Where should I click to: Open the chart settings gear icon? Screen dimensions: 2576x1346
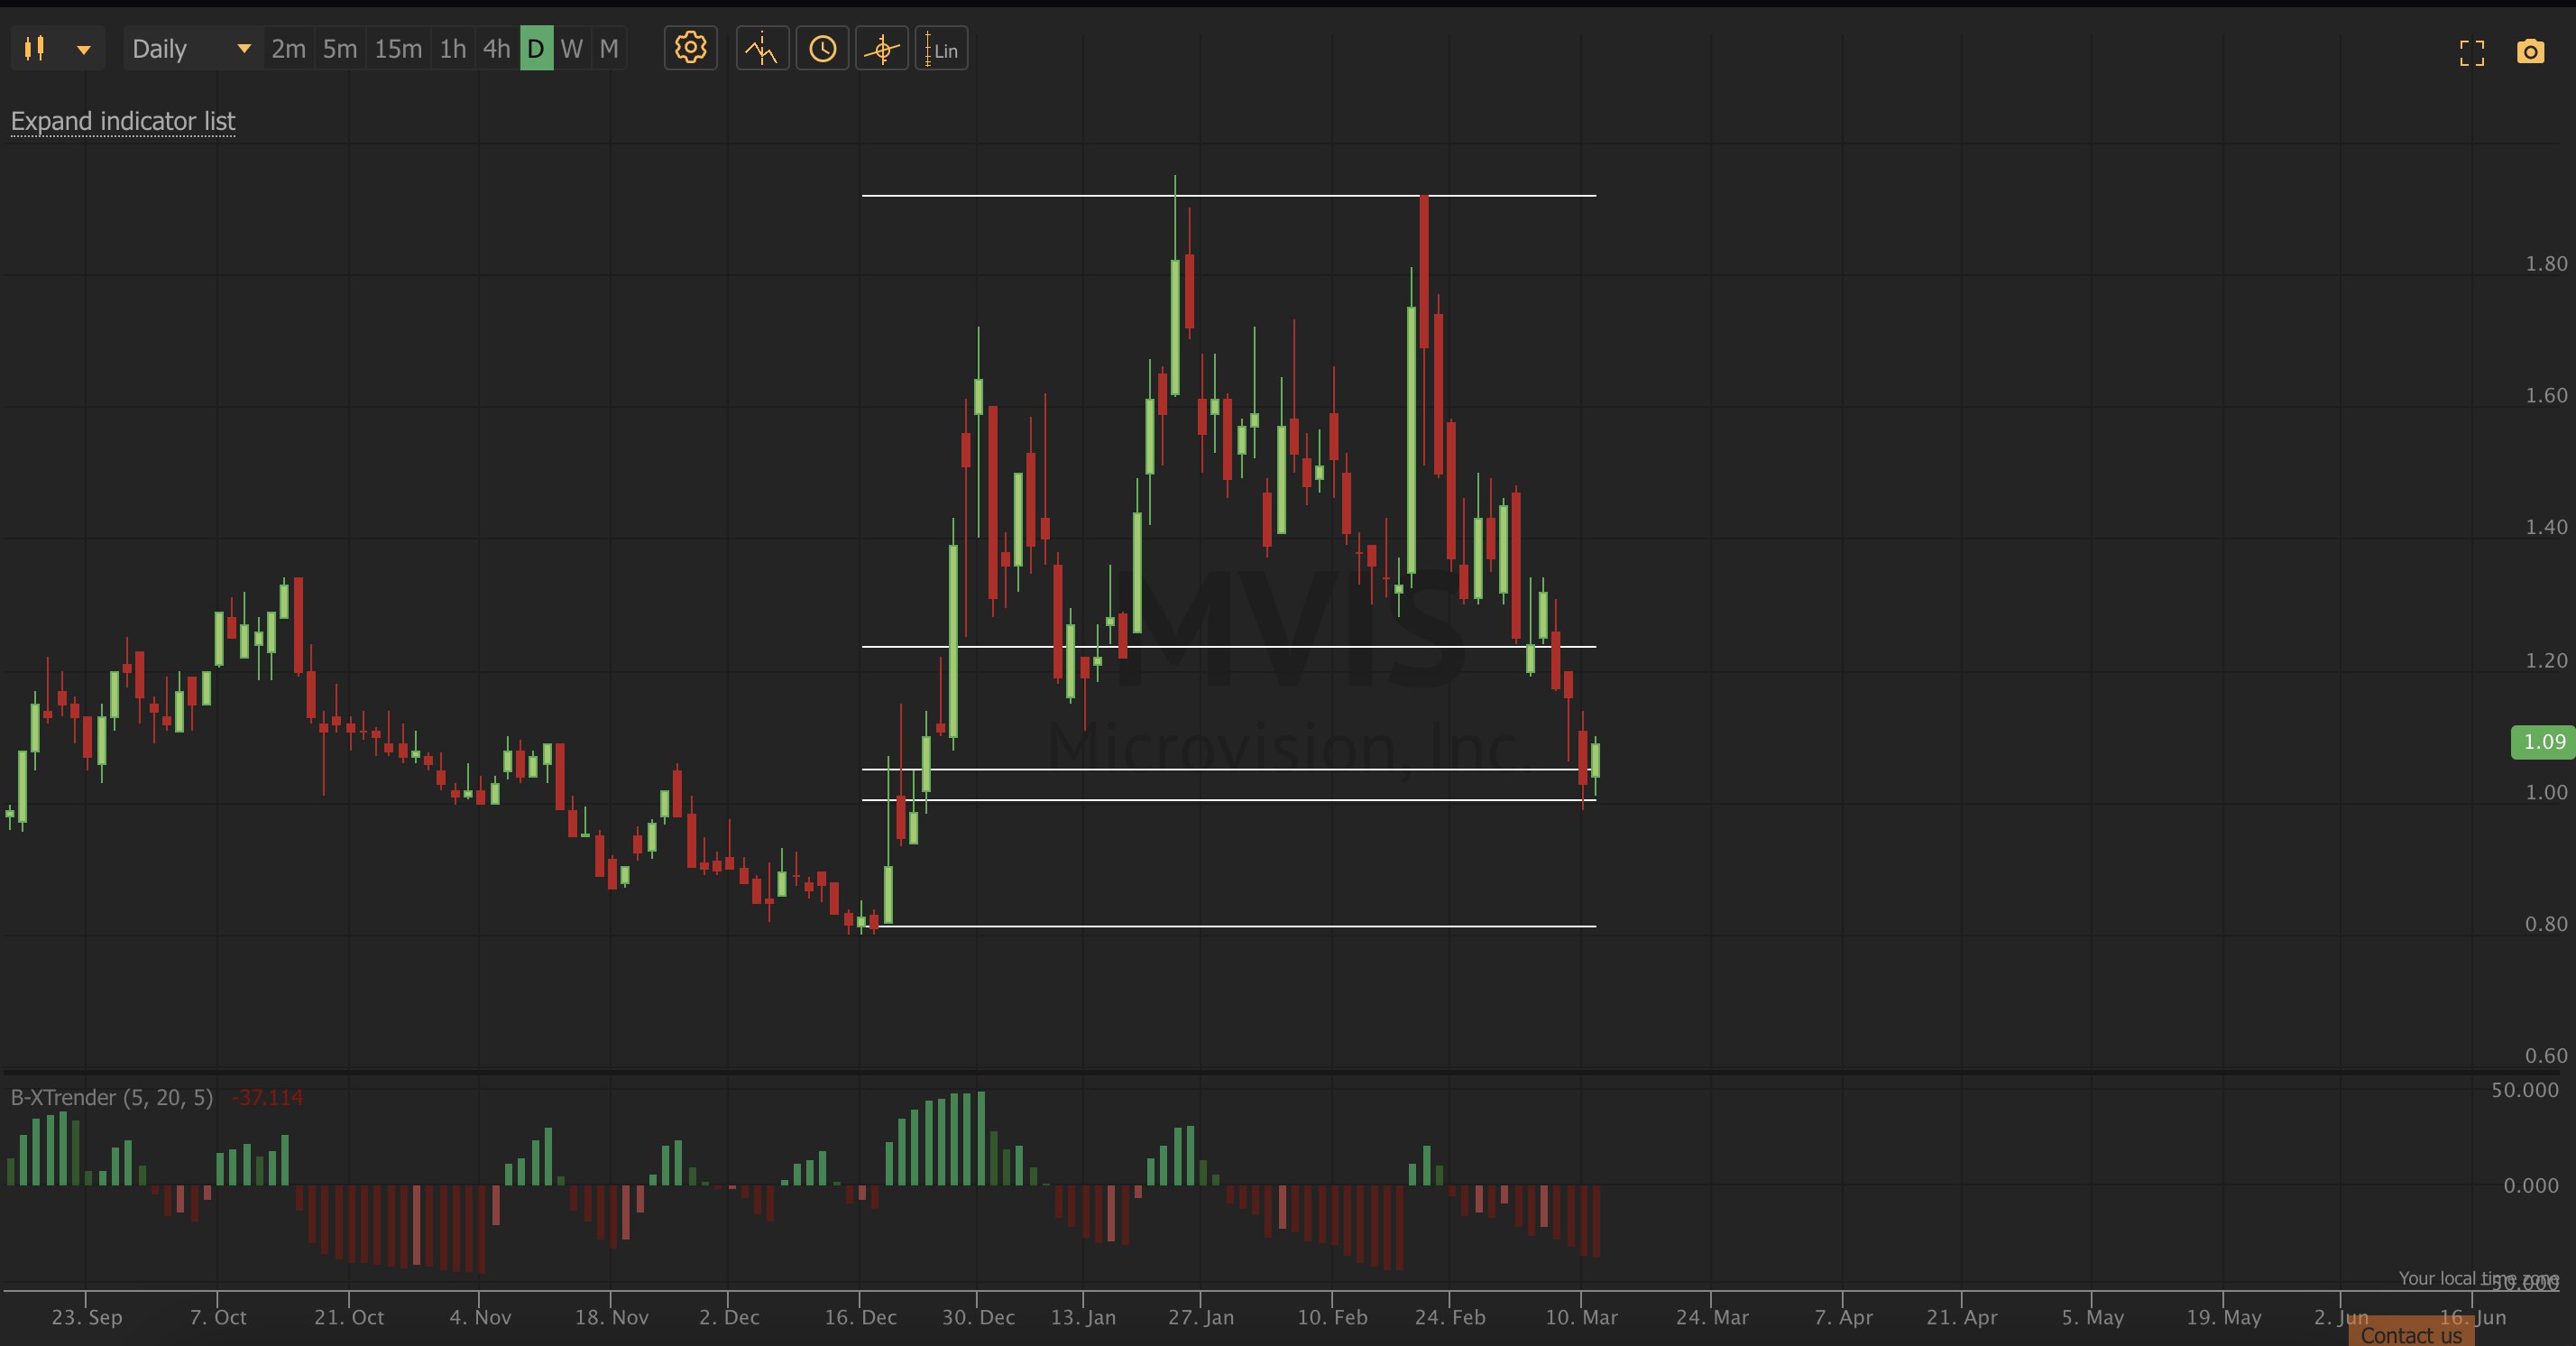tap(690, 48)
